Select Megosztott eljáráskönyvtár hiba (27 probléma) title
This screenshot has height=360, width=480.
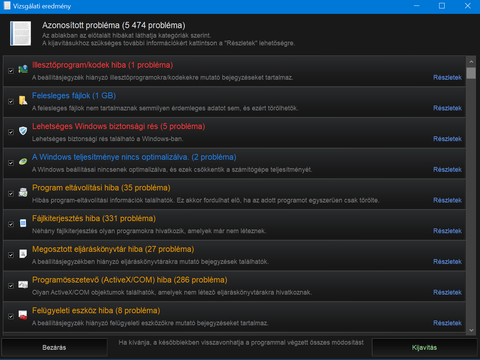coord(113,249)
